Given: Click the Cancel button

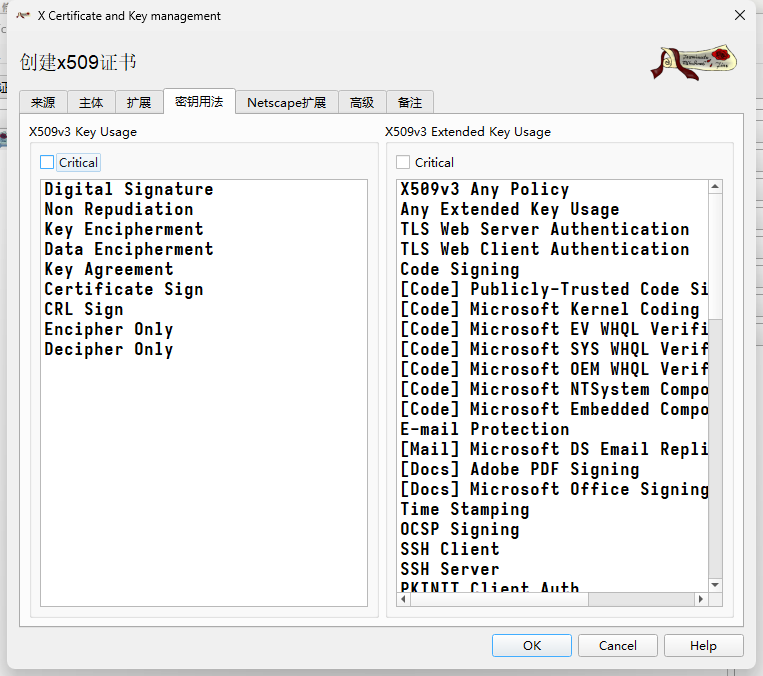Looking at the screenshot, I should 618,646.
